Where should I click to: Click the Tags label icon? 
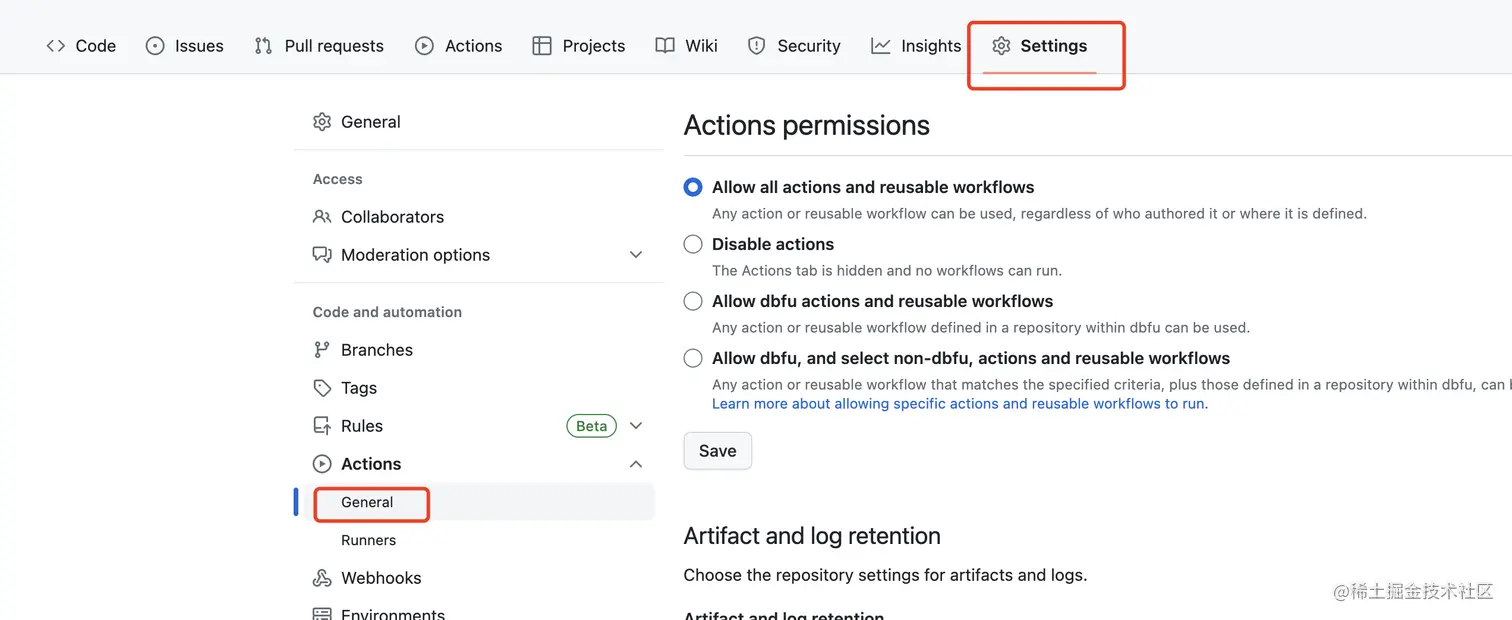(x=322, y=388)
